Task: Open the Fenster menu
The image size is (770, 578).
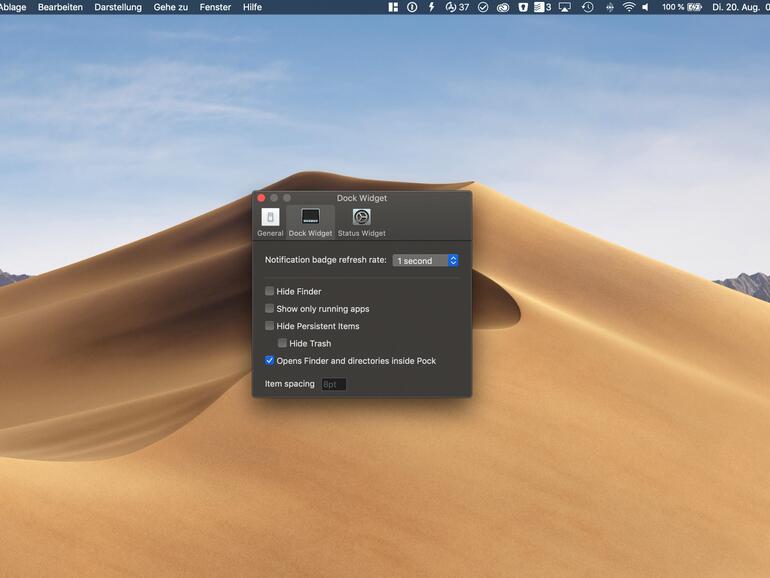Action: [x=215, y=7]
